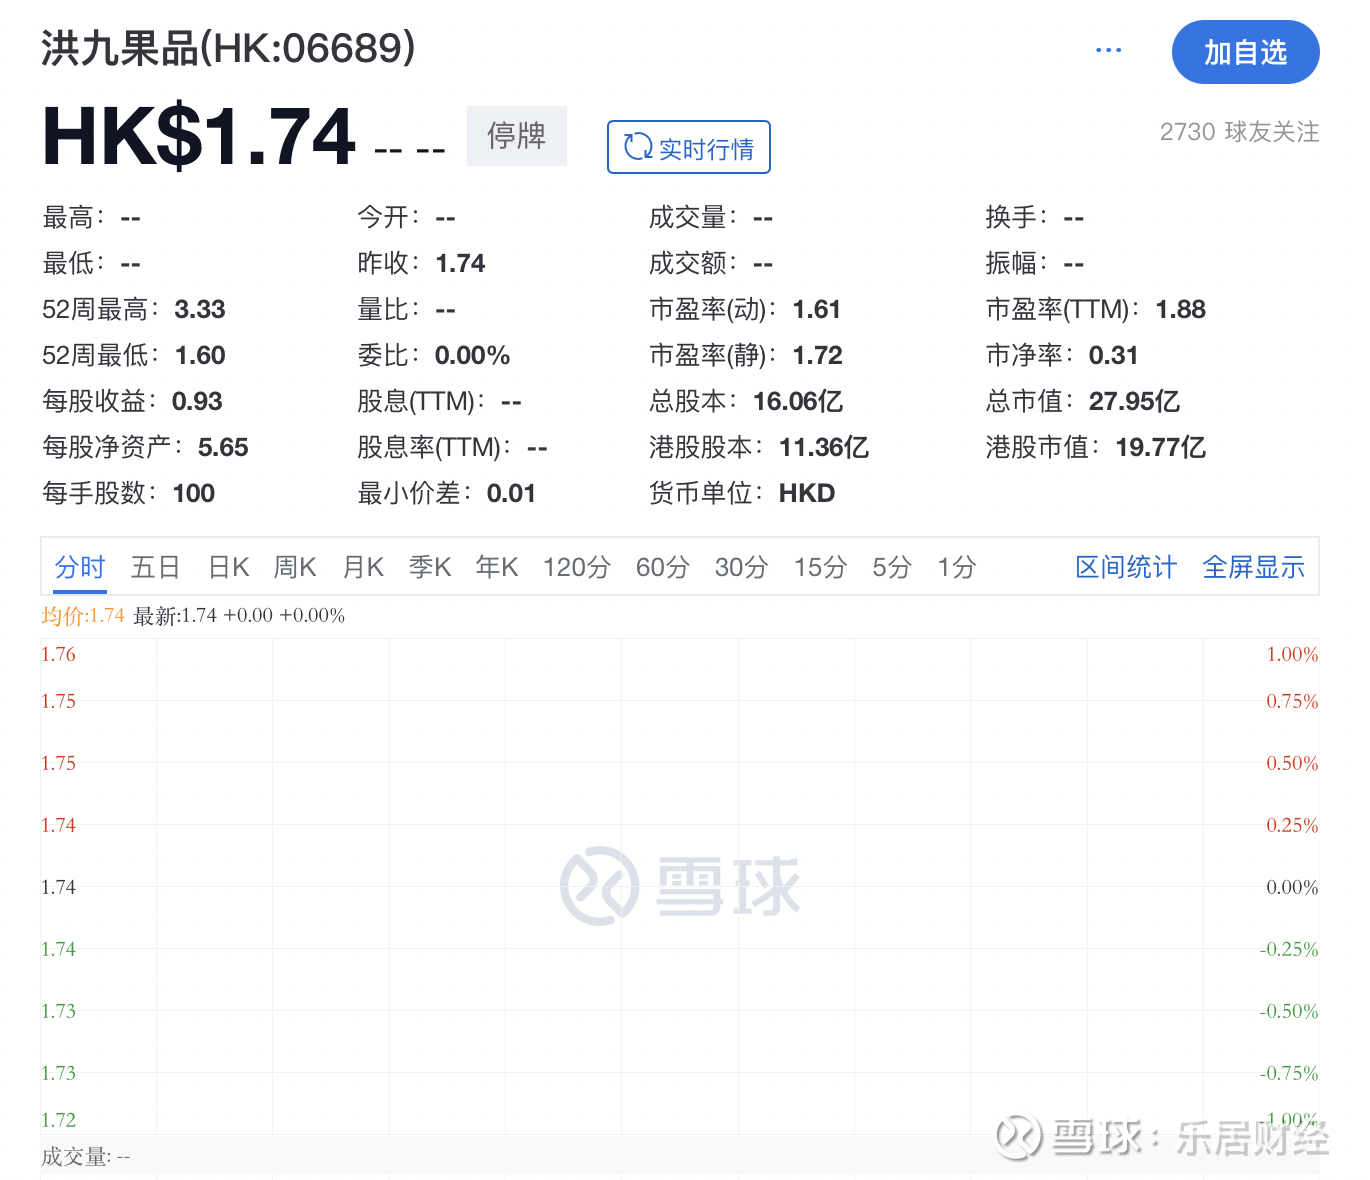Open the 月K chart tab

363,568
